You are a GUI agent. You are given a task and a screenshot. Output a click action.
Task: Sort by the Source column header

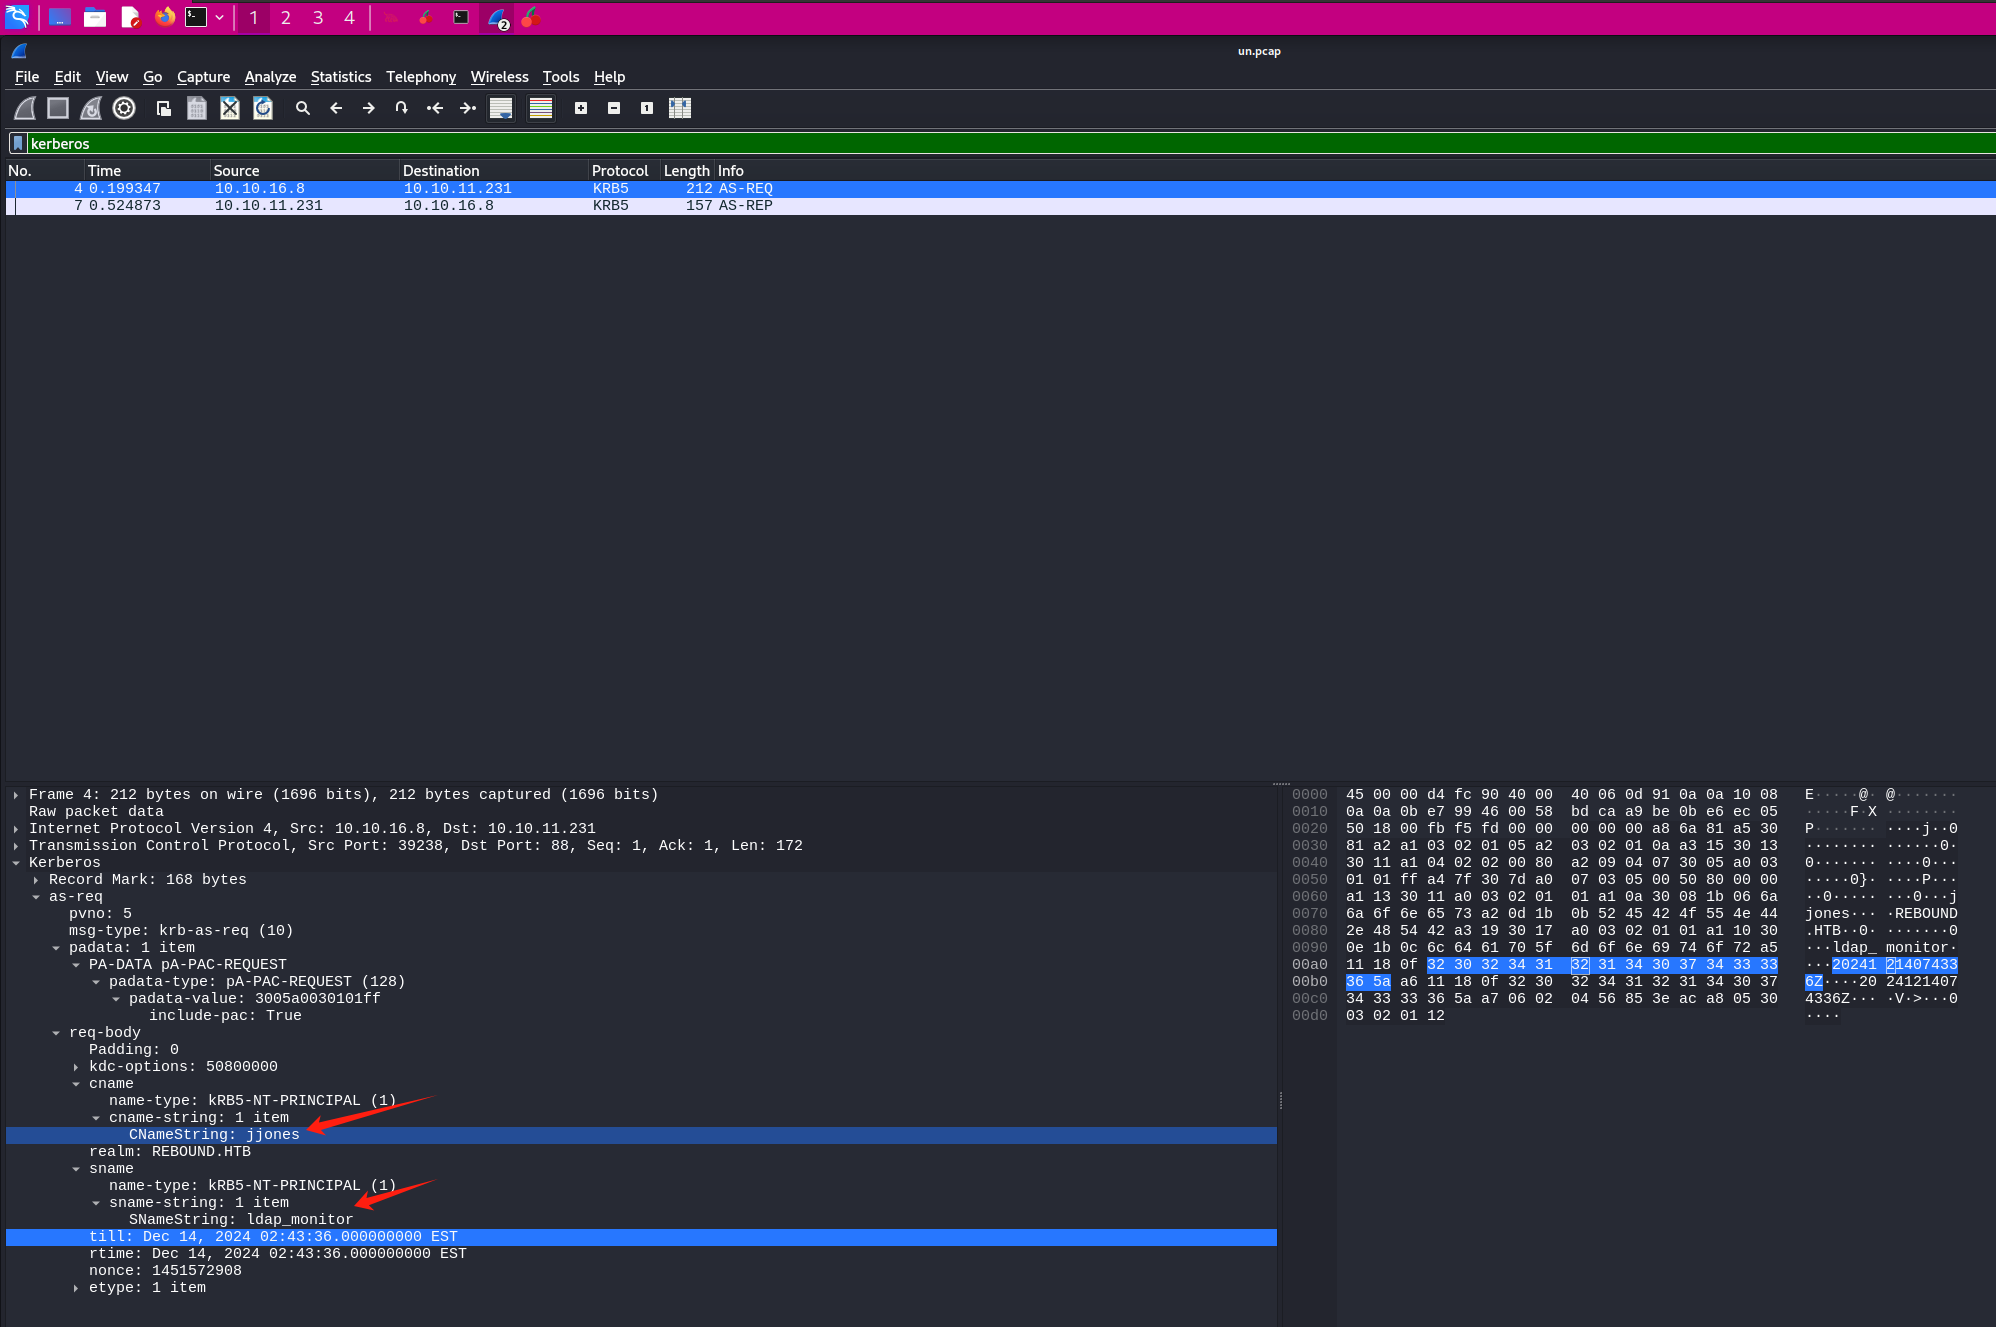click(x=304, y=171)
